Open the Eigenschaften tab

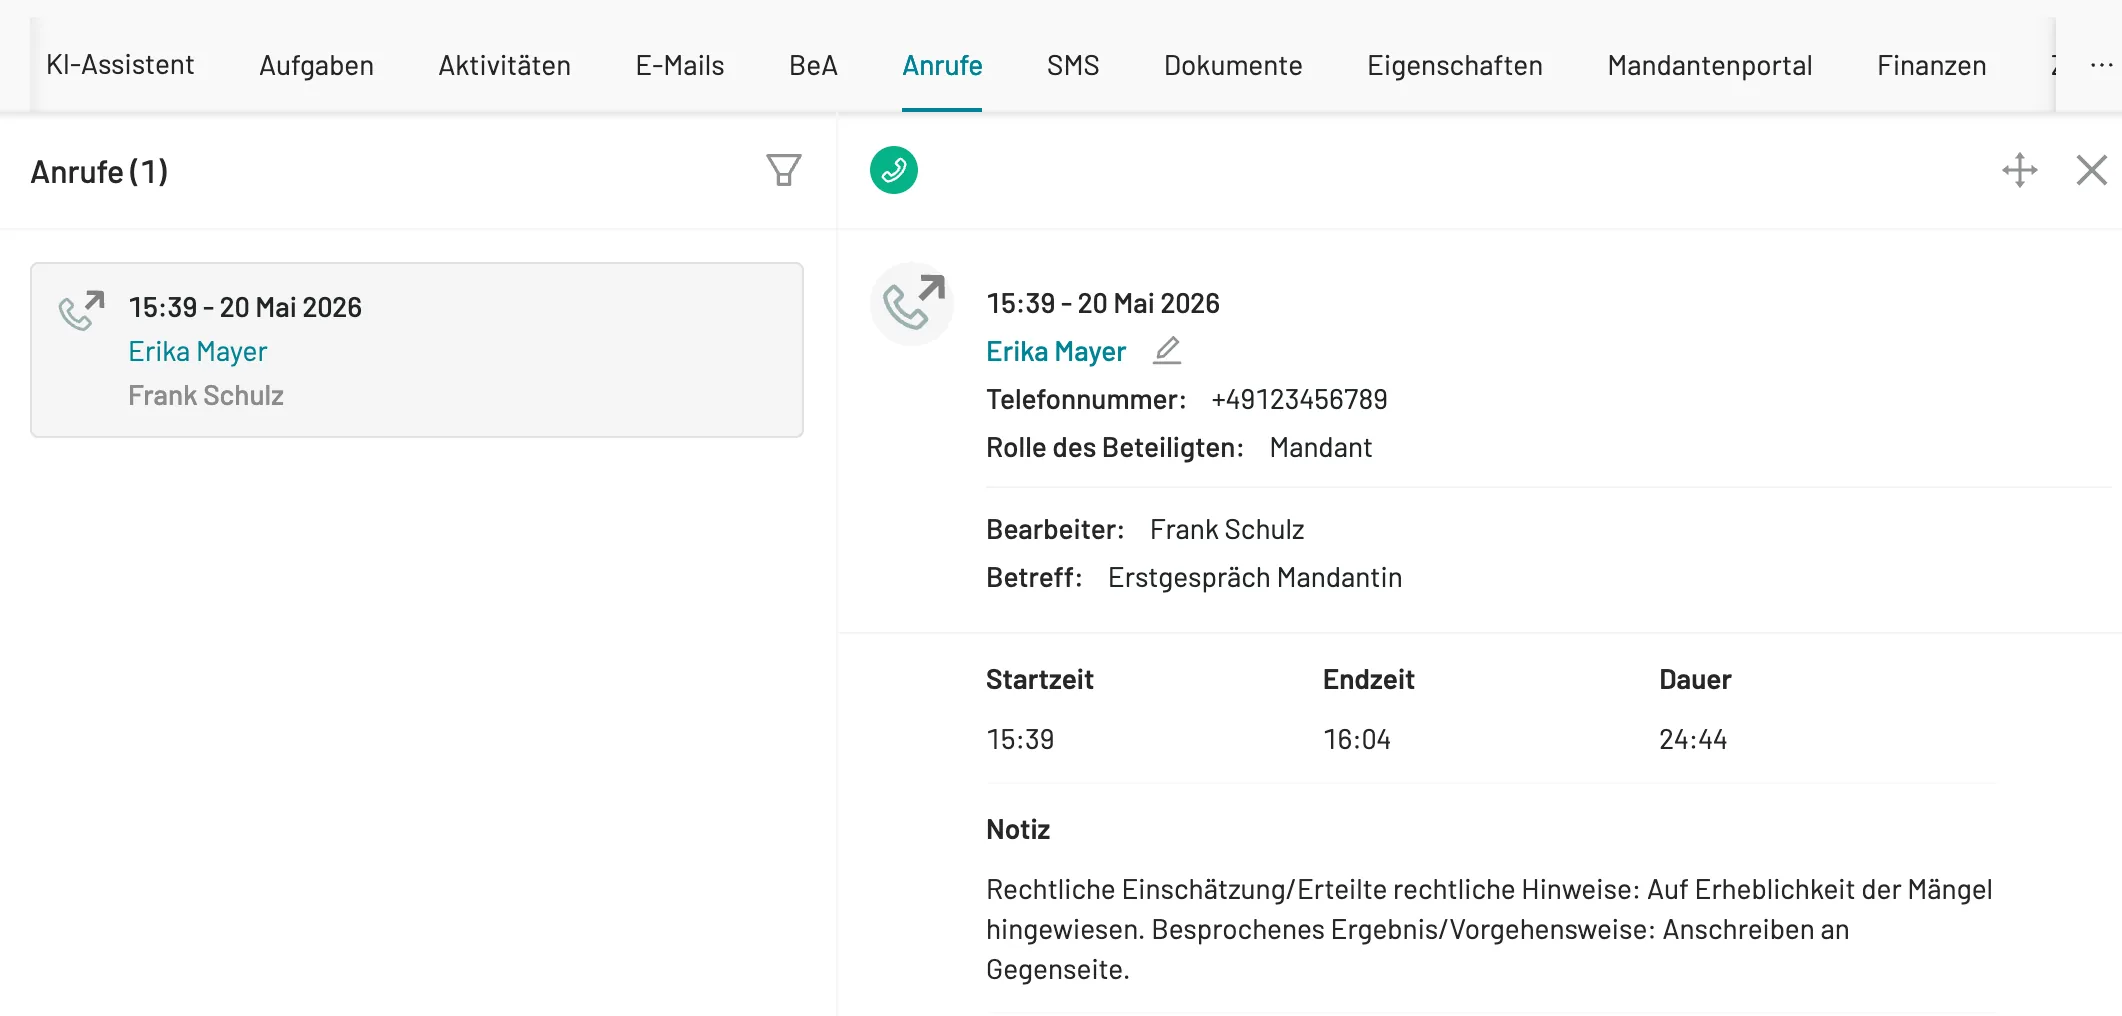coord(1455,65)
